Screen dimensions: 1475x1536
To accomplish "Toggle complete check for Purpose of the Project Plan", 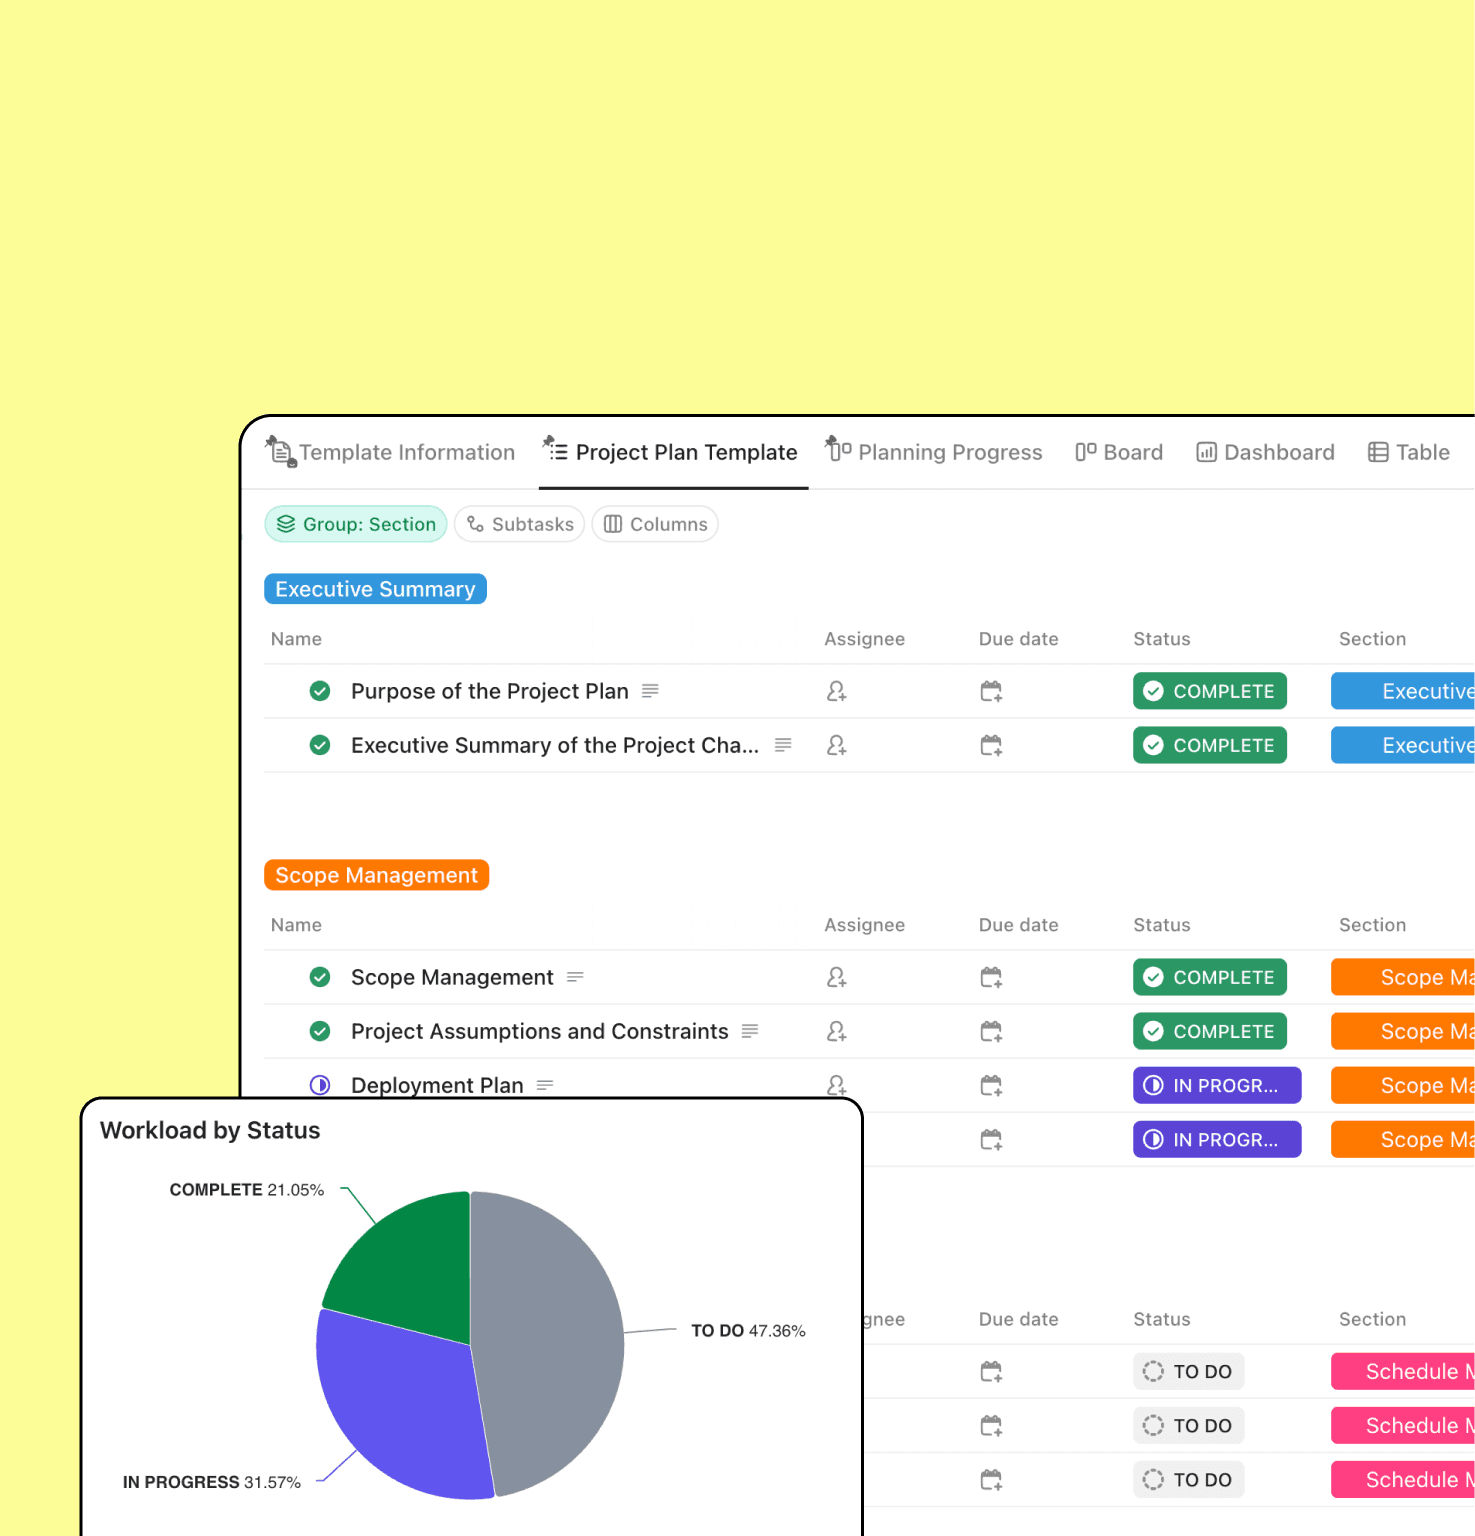I will [x=320, y=691].
